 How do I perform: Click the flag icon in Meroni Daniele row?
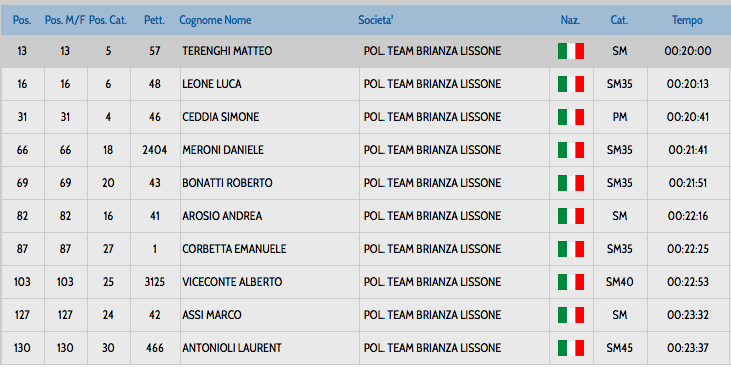coord(571,150)
